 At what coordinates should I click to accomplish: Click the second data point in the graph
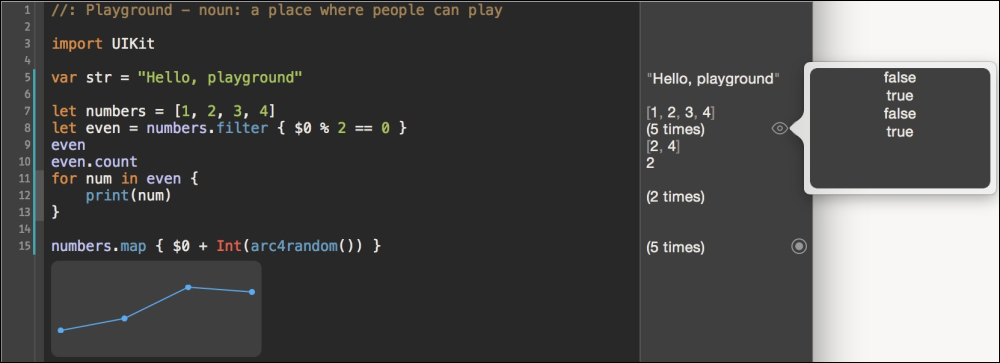click(x=124, y=318)
